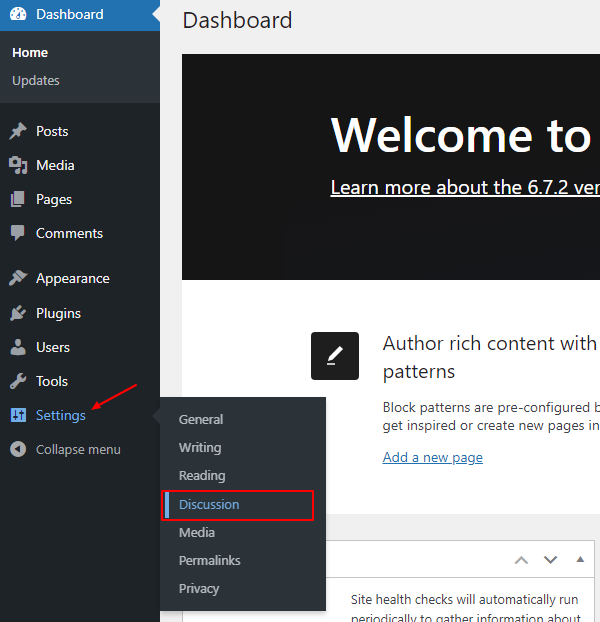The image size is (600, 622).
Task: Toggle the widget panel with triangle arrow
Action: tap(580, 559)
